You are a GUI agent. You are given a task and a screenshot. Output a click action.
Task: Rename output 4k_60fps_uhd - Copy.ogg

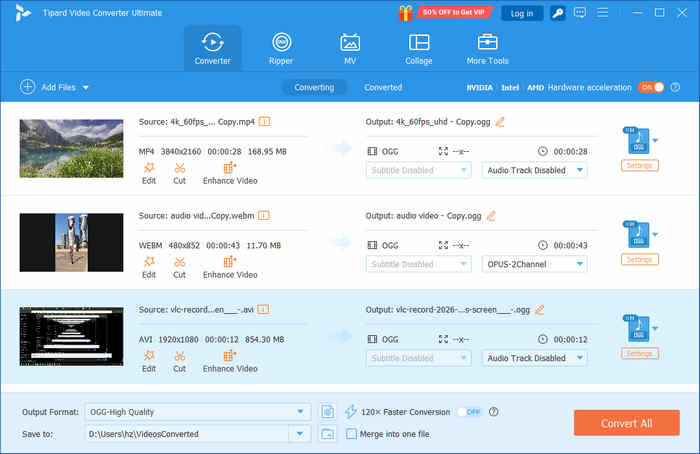point(500,121)
